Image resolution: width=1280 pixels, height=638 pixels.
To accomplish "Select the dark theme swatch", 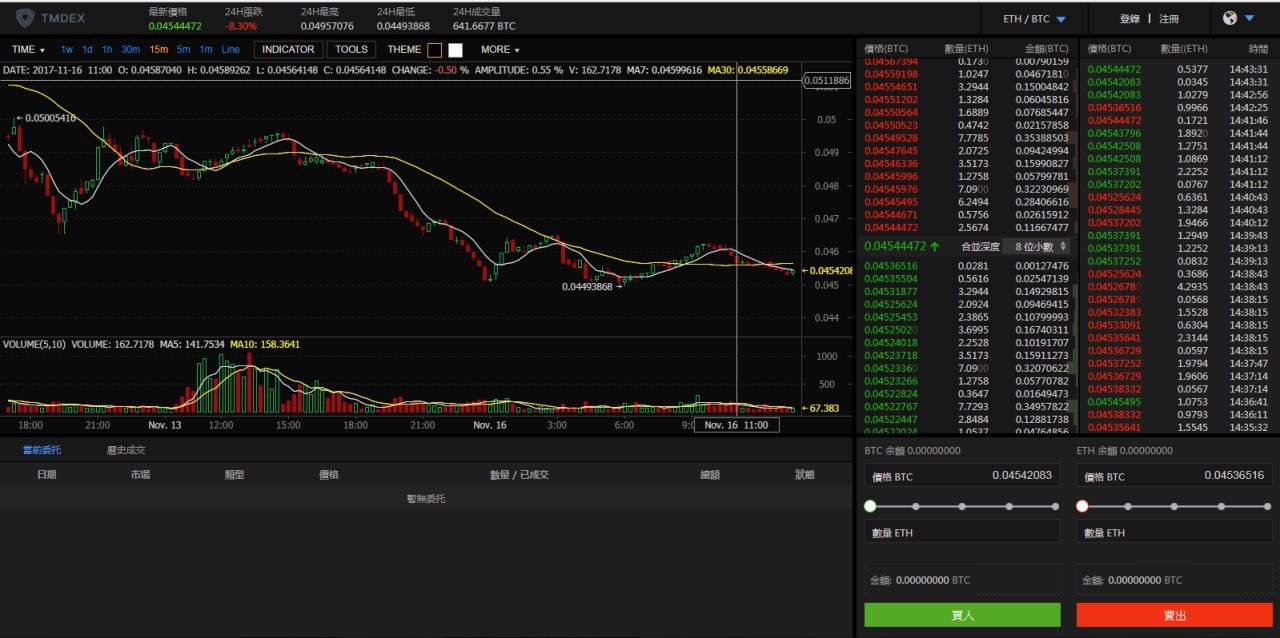I will click(x=434, y=49).
